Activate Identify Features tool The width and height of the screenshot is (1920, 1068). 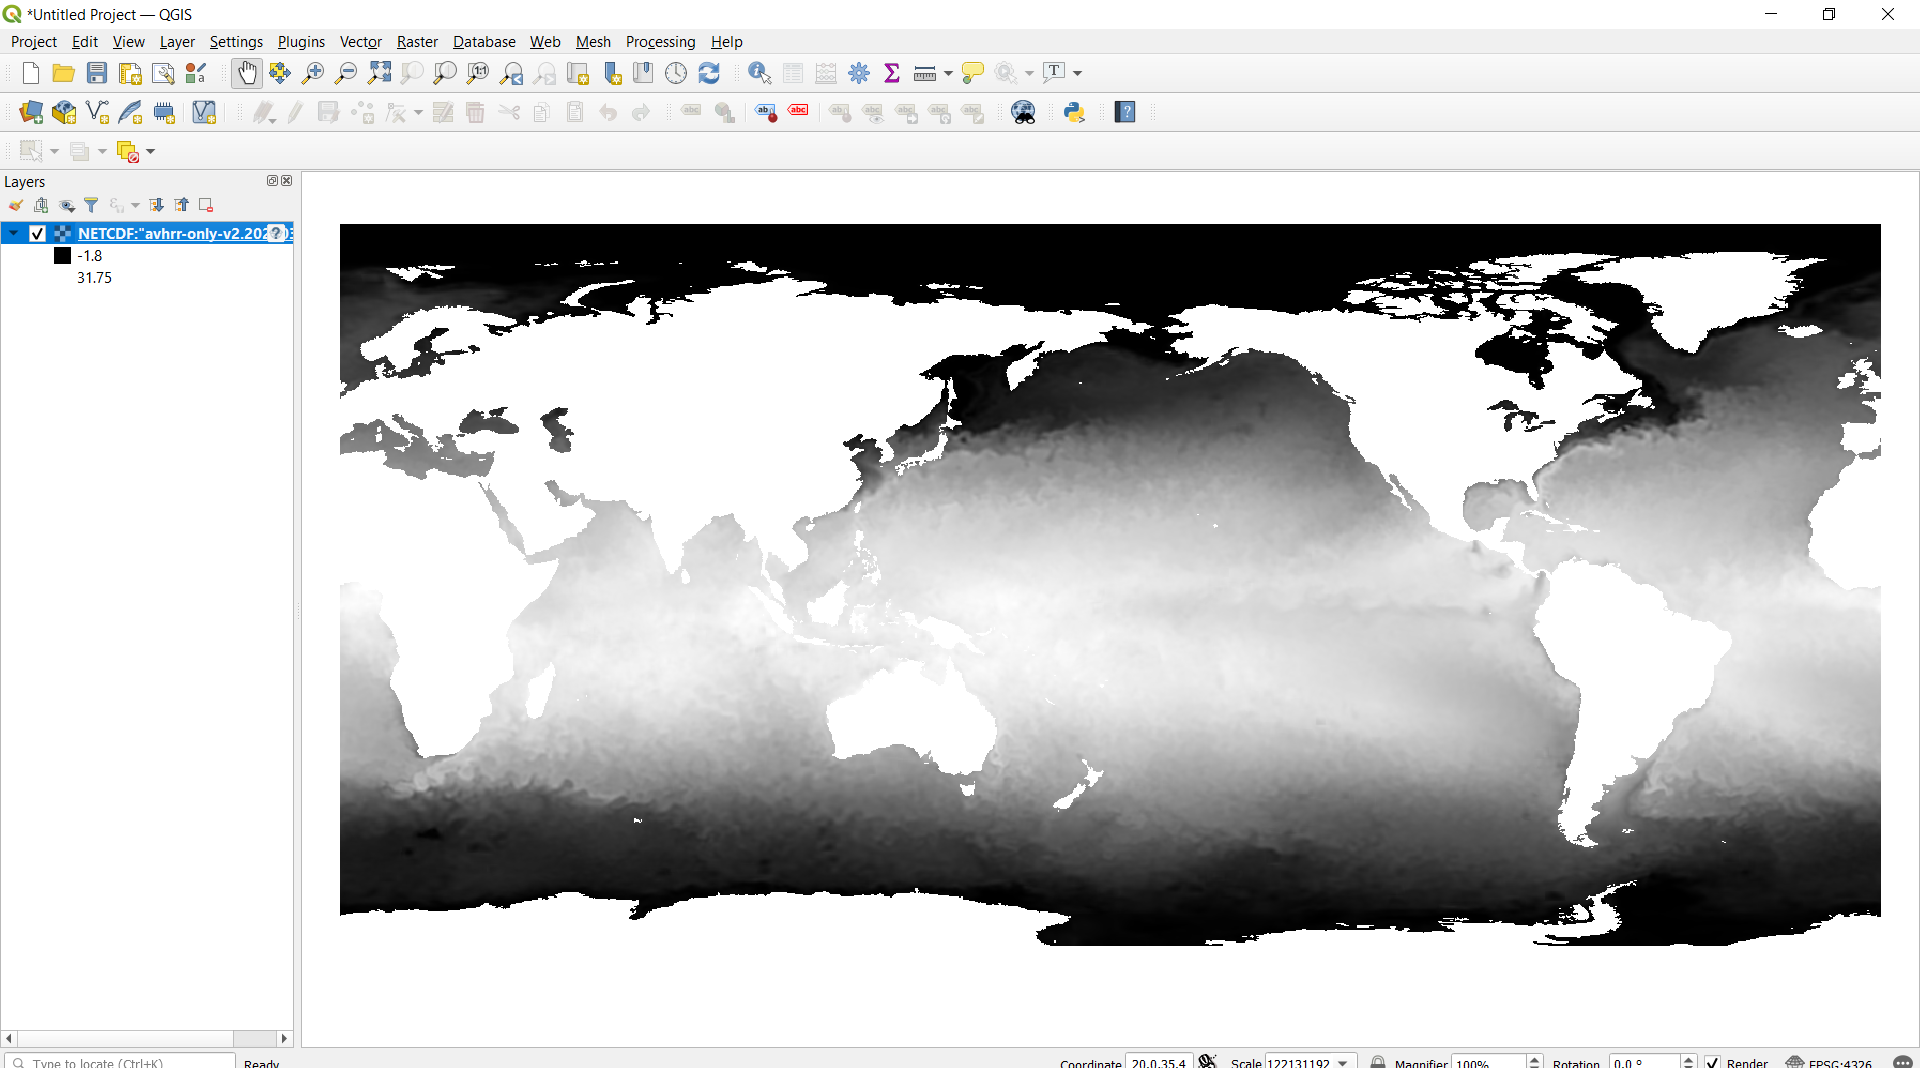tap(759, 73)
